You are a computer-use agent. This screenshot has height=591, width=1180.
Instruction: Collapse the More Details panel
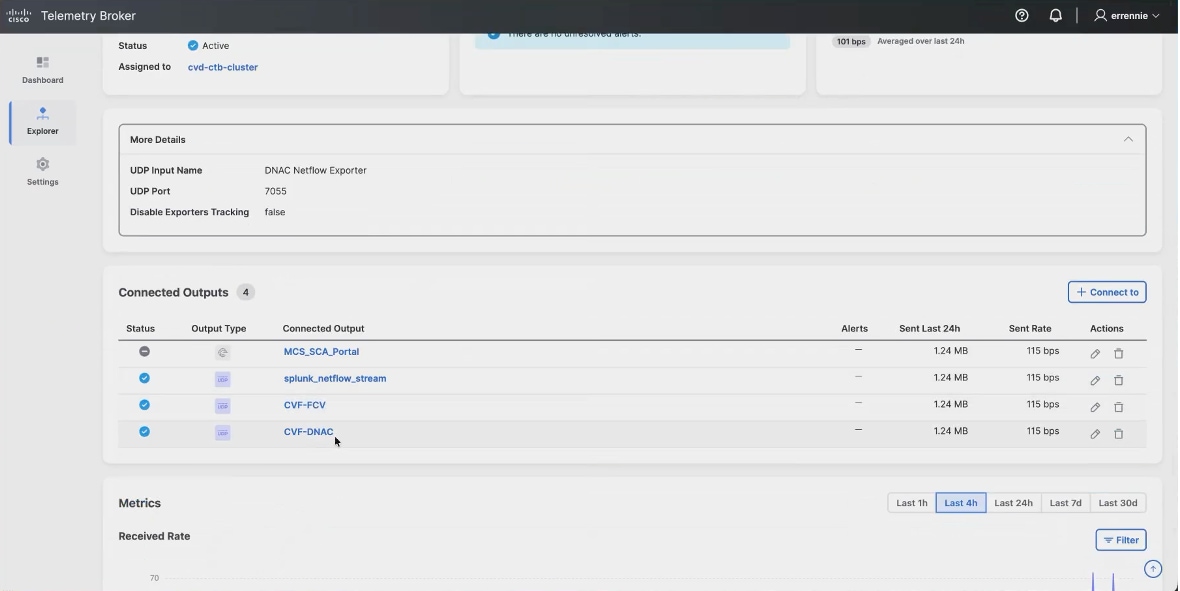[x=1128, y=139]
